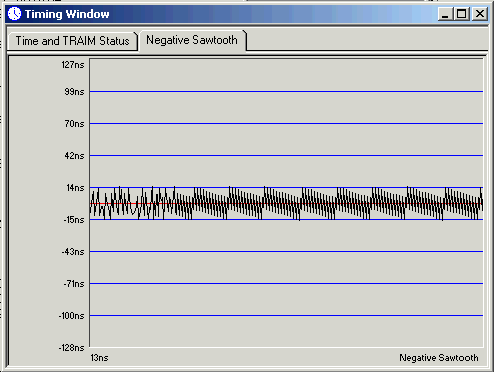Click the 14ns axis label
The width and height of the screenshot is (494, 372).
pyautogui.click(x=75, y=188)
